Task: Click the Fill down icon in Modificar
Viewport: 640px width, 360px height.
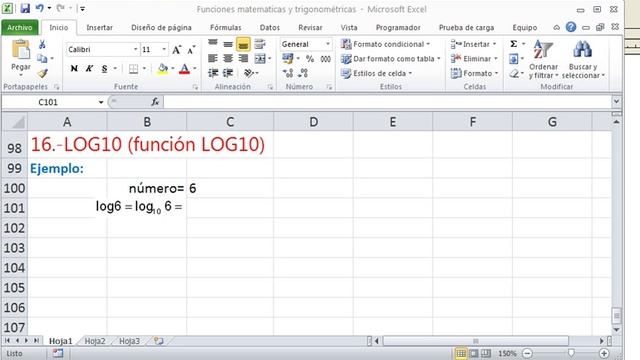Action: [x=513, y=59]
